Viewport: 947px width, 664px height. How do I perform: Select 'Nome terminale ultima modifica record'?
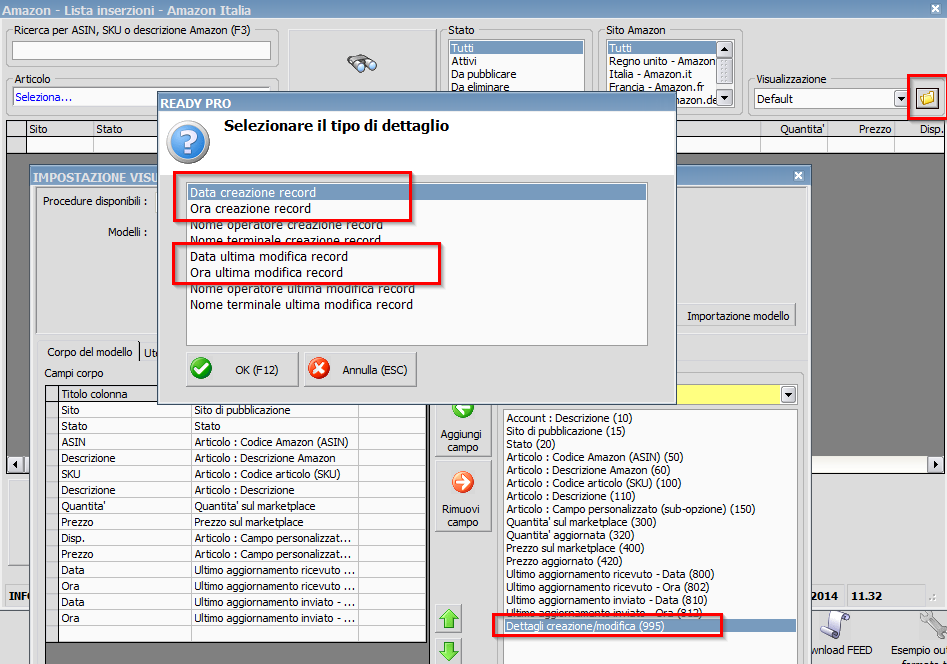(x=417, y=305)
